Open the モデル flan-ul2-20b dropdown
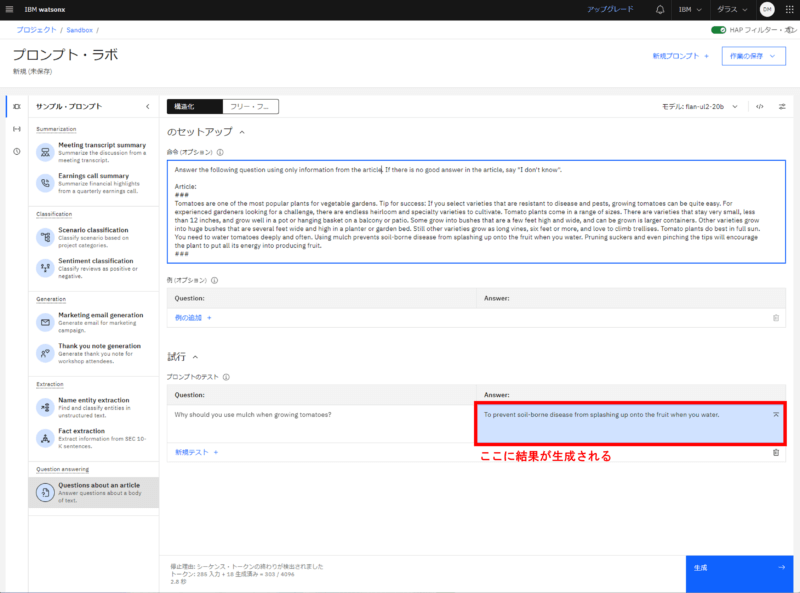 tap(699, 107)
